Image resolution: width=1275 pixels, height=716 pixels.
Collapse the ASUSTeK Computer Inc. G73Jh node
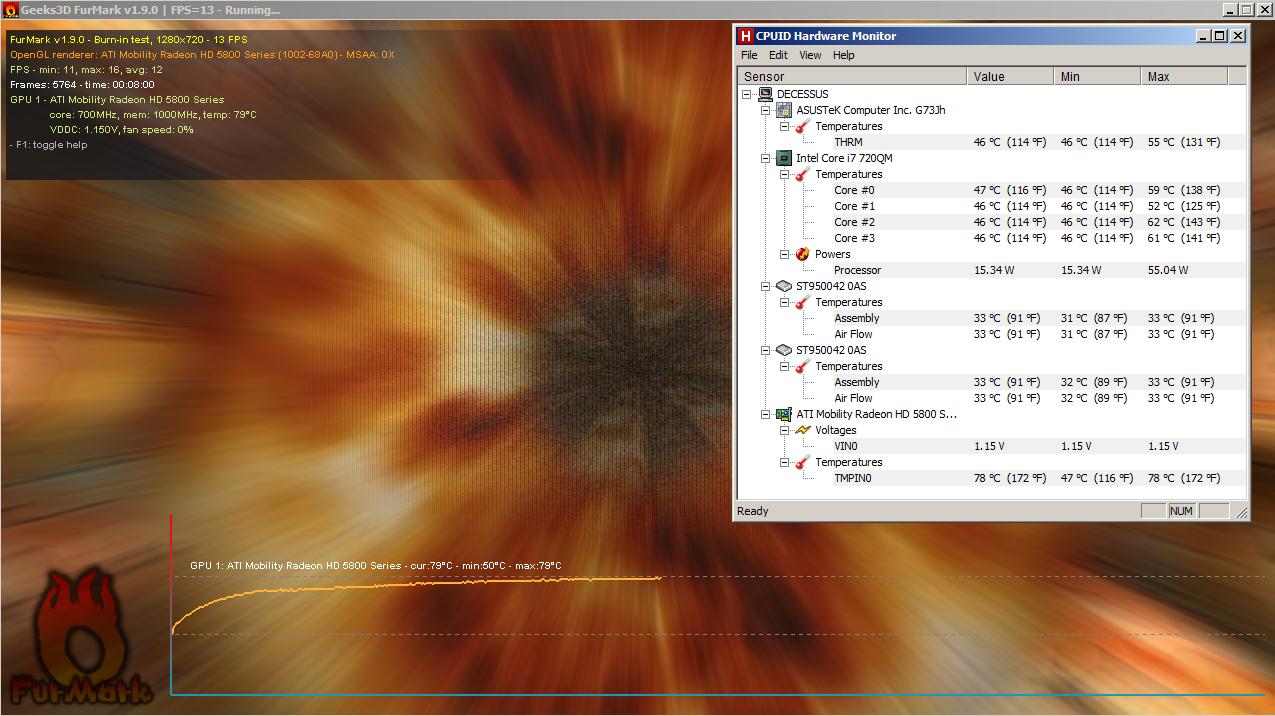[x=766, y=110]
